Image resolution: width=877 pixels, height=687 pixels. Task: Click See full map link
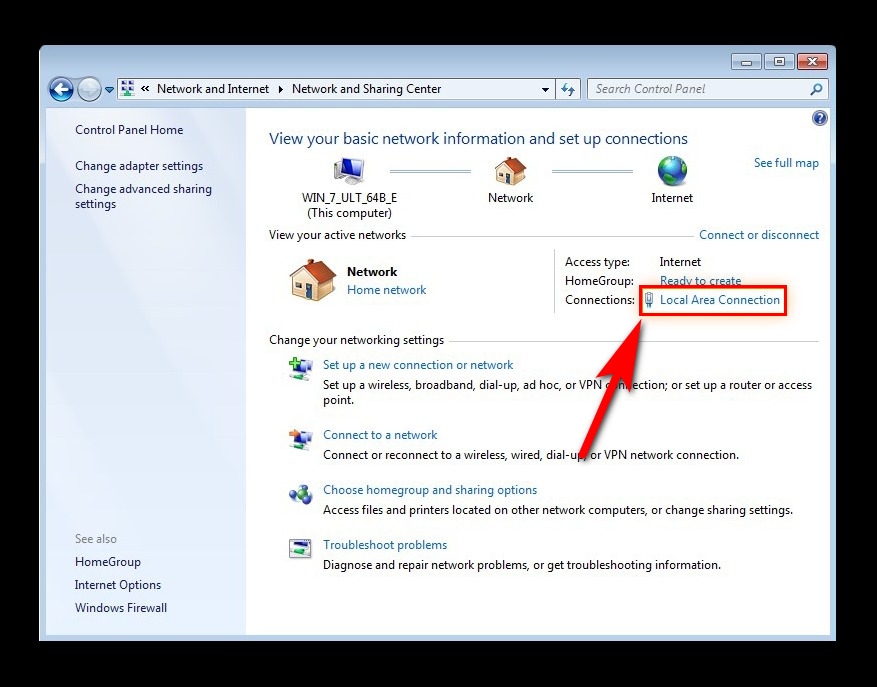coord(786,163)
